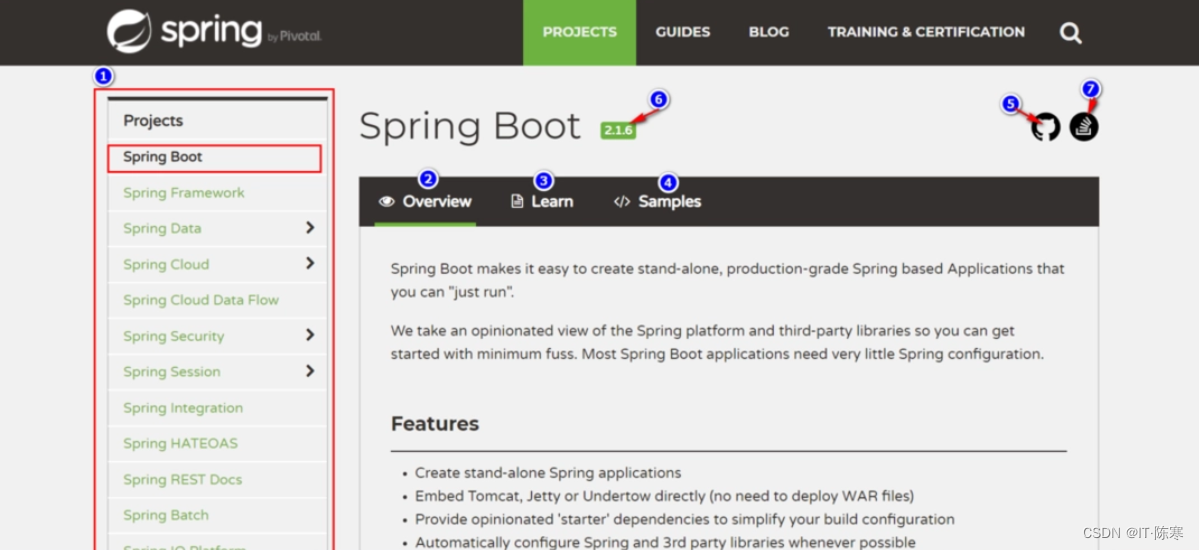Click the Spring Boot page title
This screenshot has height=550, width=1199.
pos(470,126)
